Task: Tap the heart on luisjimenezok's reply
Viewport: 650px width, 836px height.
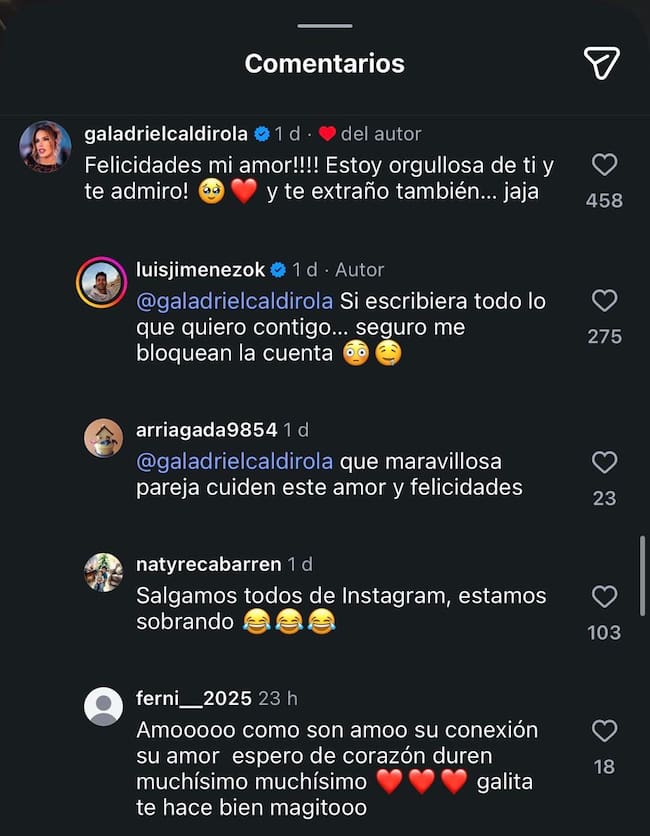Action: click(604, 300)
